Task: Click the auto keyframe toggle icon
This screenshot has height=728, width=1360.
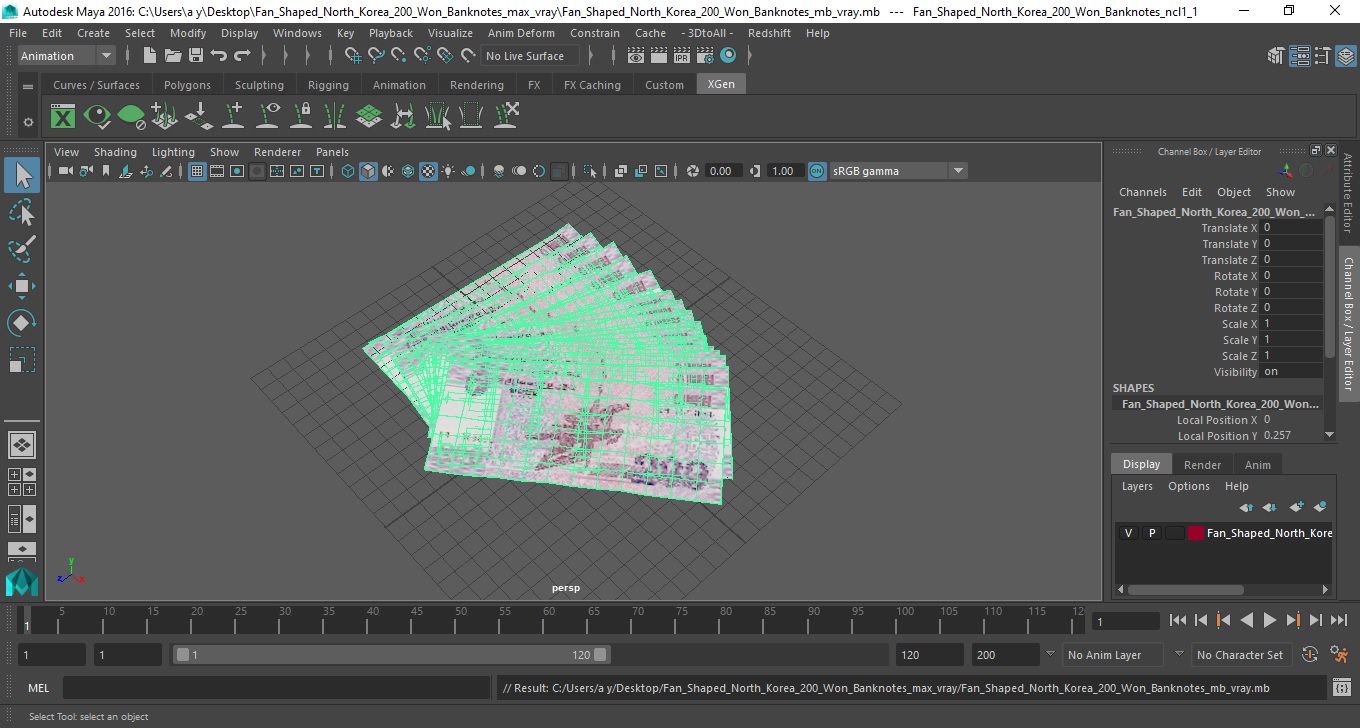Action: pos(1311,655)
